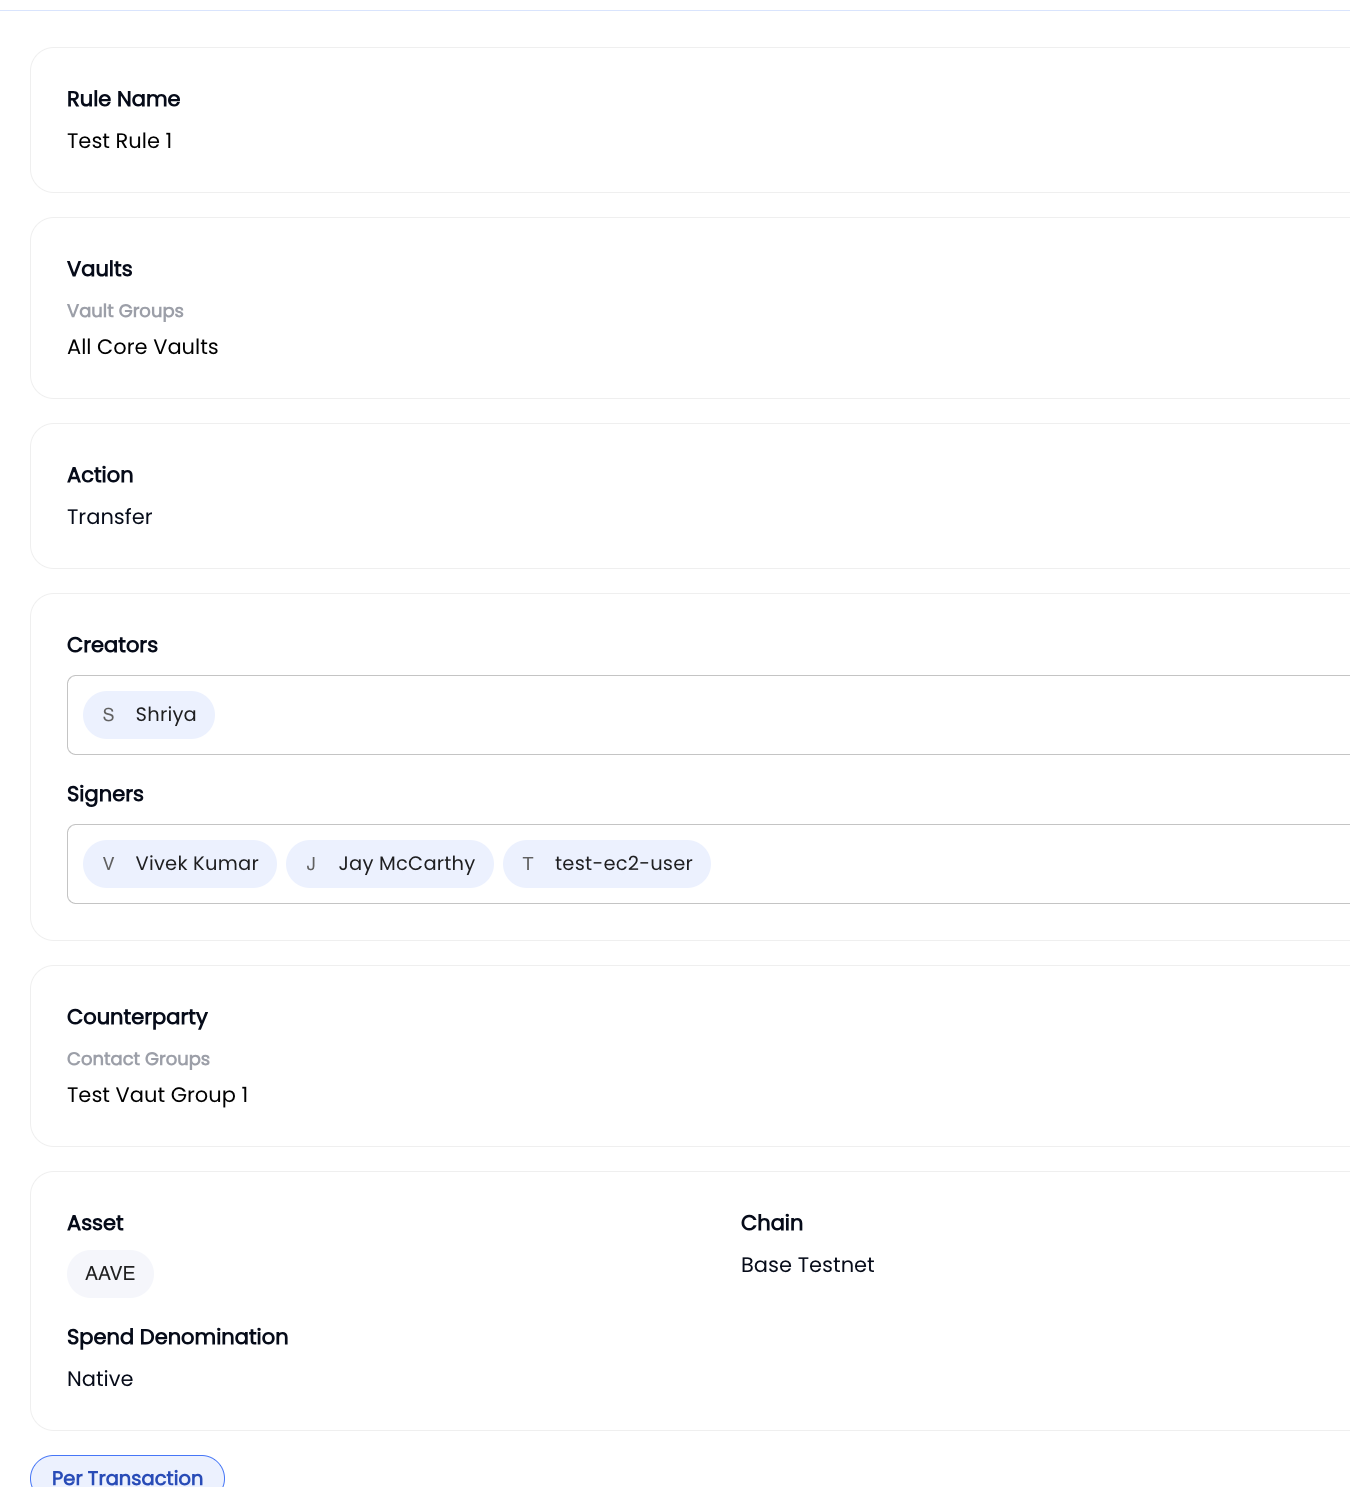Click the S avatar on the Shriya chip
1350x1494 pixels.
(108, 715)
